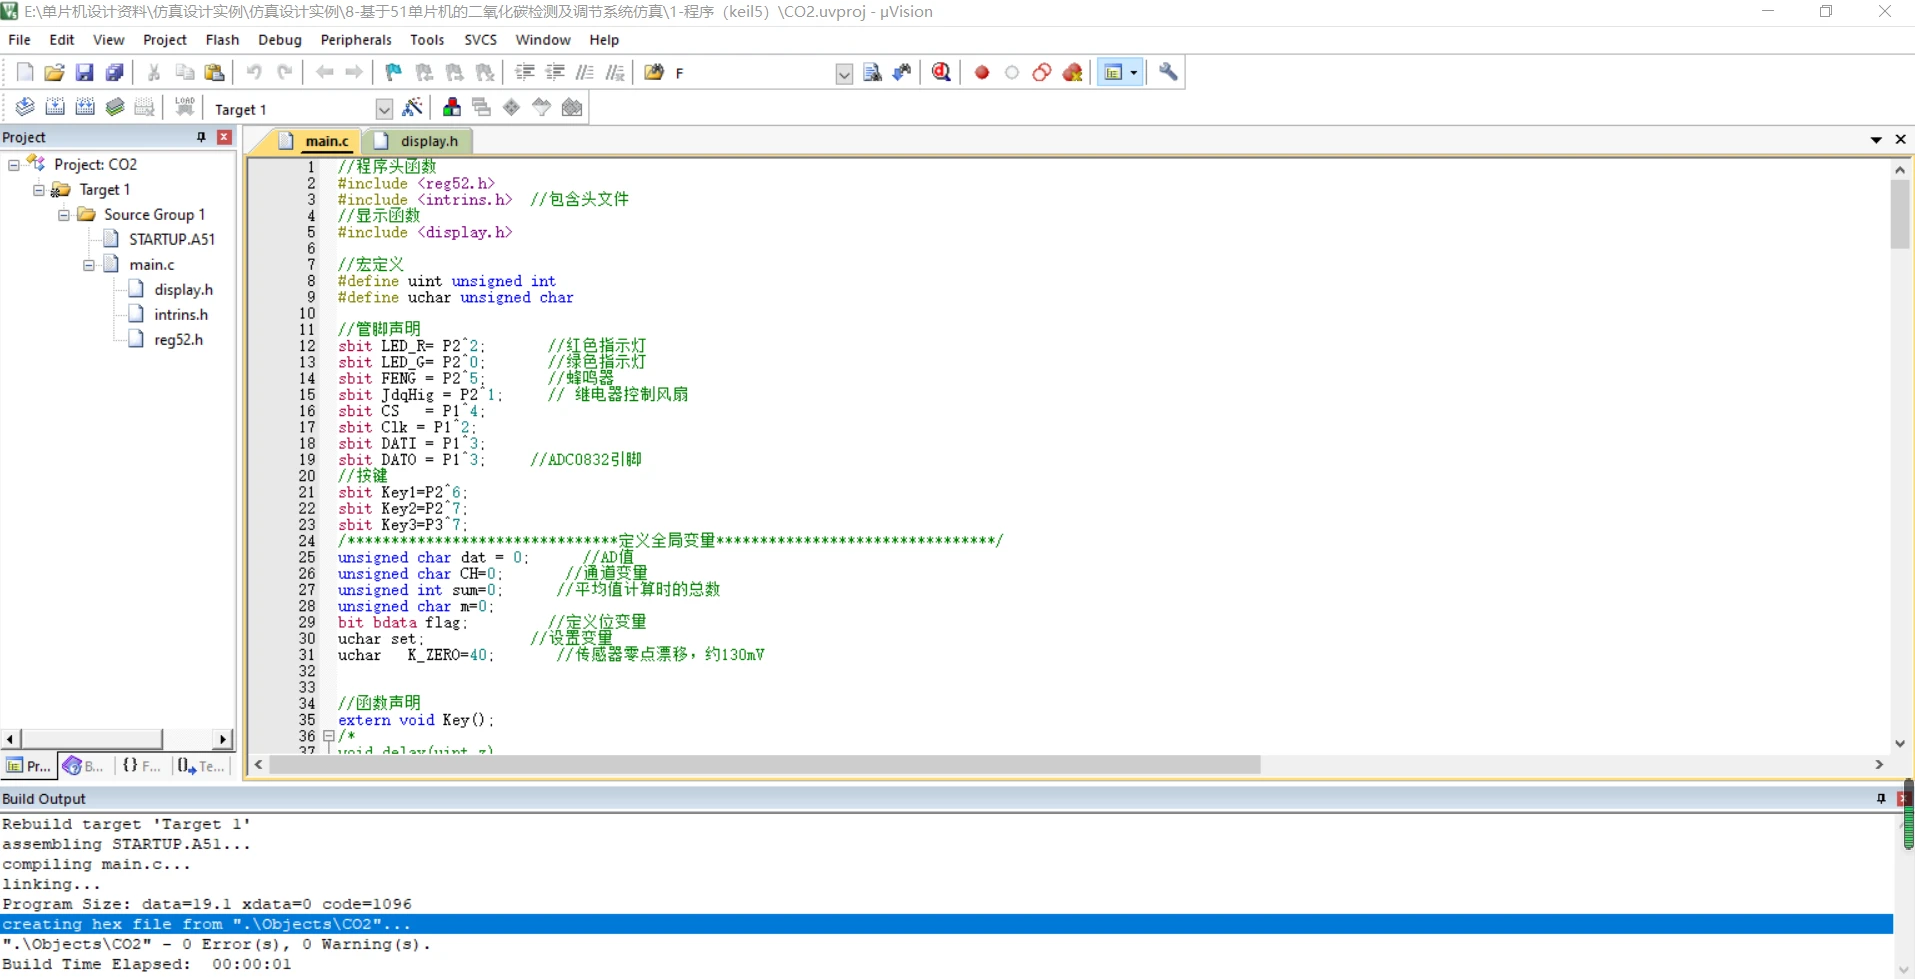The image size is (1915, 979).
Task: Open the Target 1 dropdown
Action: (x=384, y=109)
